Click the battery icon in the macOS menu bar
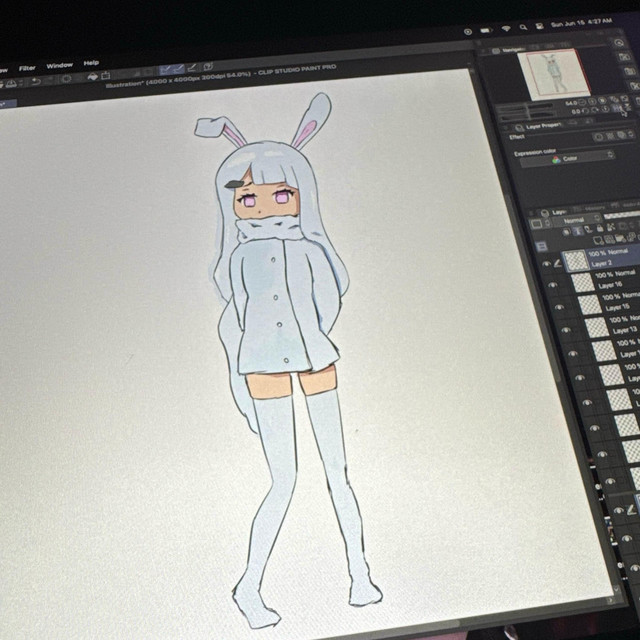Screen dimensions: 640x640 tap(485, 30)
